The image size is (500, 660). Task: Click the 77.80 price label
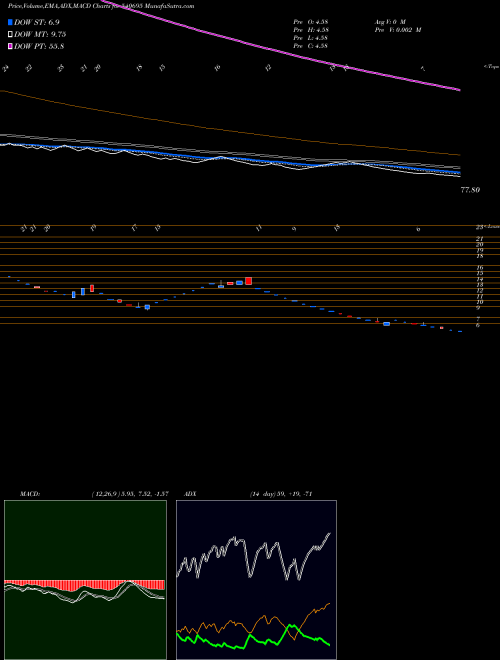[x=470, y=190]
